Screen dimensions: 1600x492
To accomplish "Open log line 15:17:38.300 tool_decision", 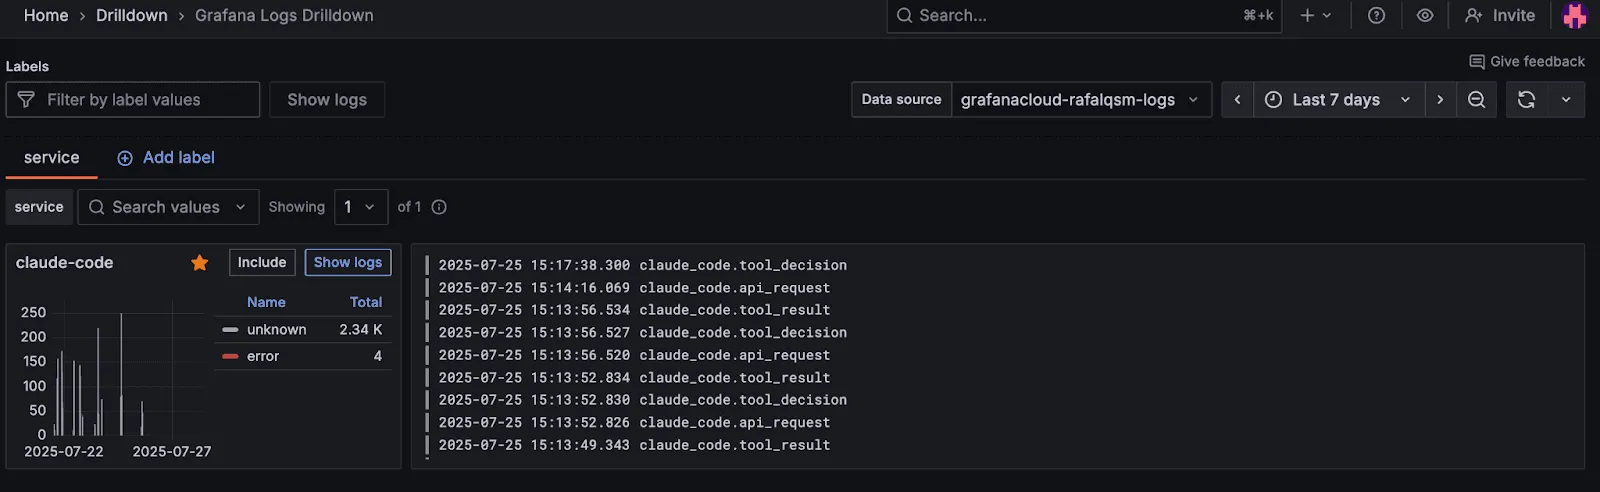I will coord(642,265).
